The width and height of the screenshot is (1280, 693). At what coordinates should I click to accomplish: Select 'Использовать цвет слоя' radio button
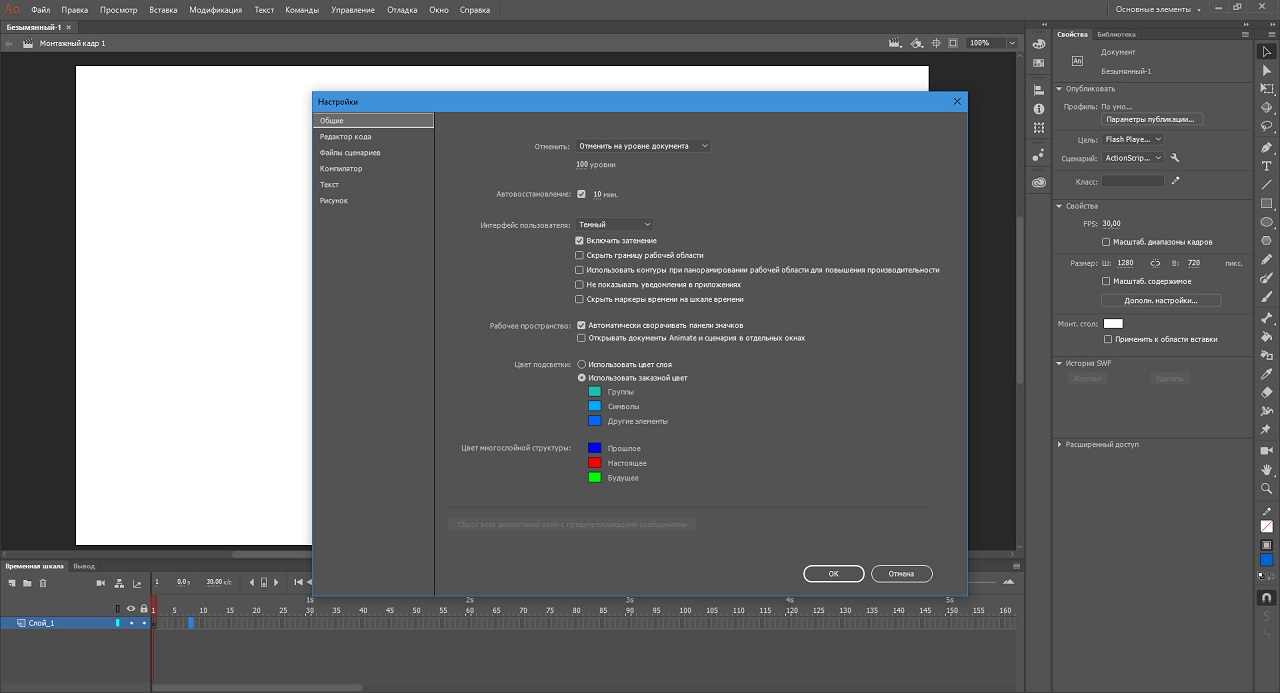pos(582,364)
